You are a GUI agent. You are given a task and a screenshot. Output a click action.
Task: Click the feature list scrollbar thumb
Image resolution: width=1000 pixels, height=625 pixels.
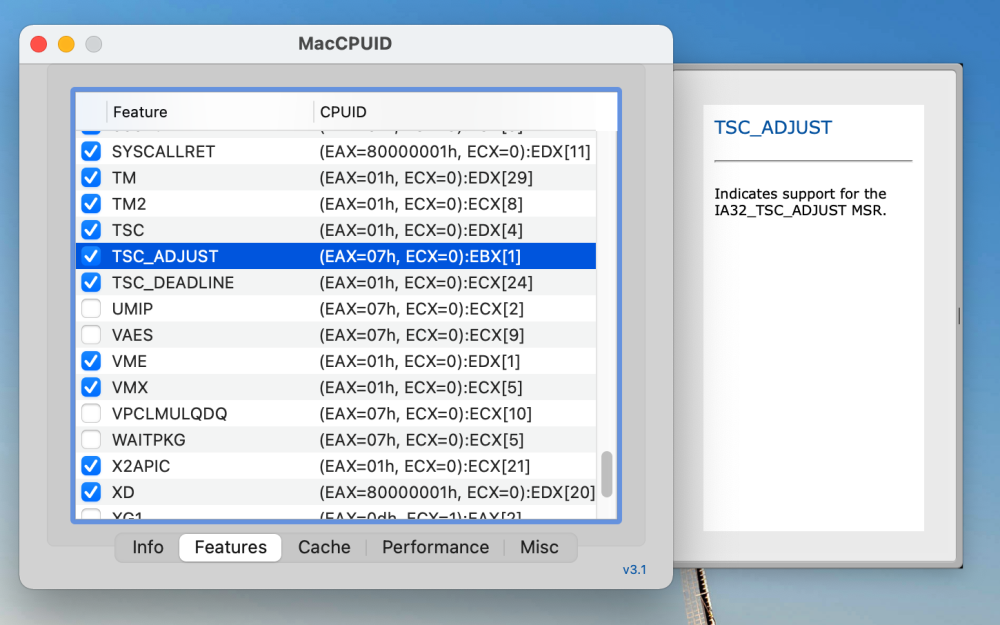click(607, 474)
